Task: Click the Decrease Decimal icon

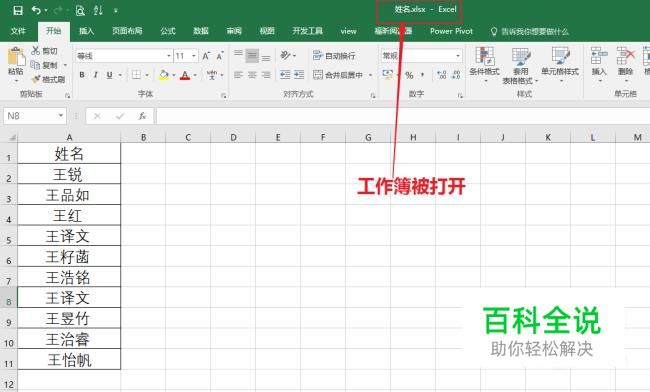Action: point(456,75)
